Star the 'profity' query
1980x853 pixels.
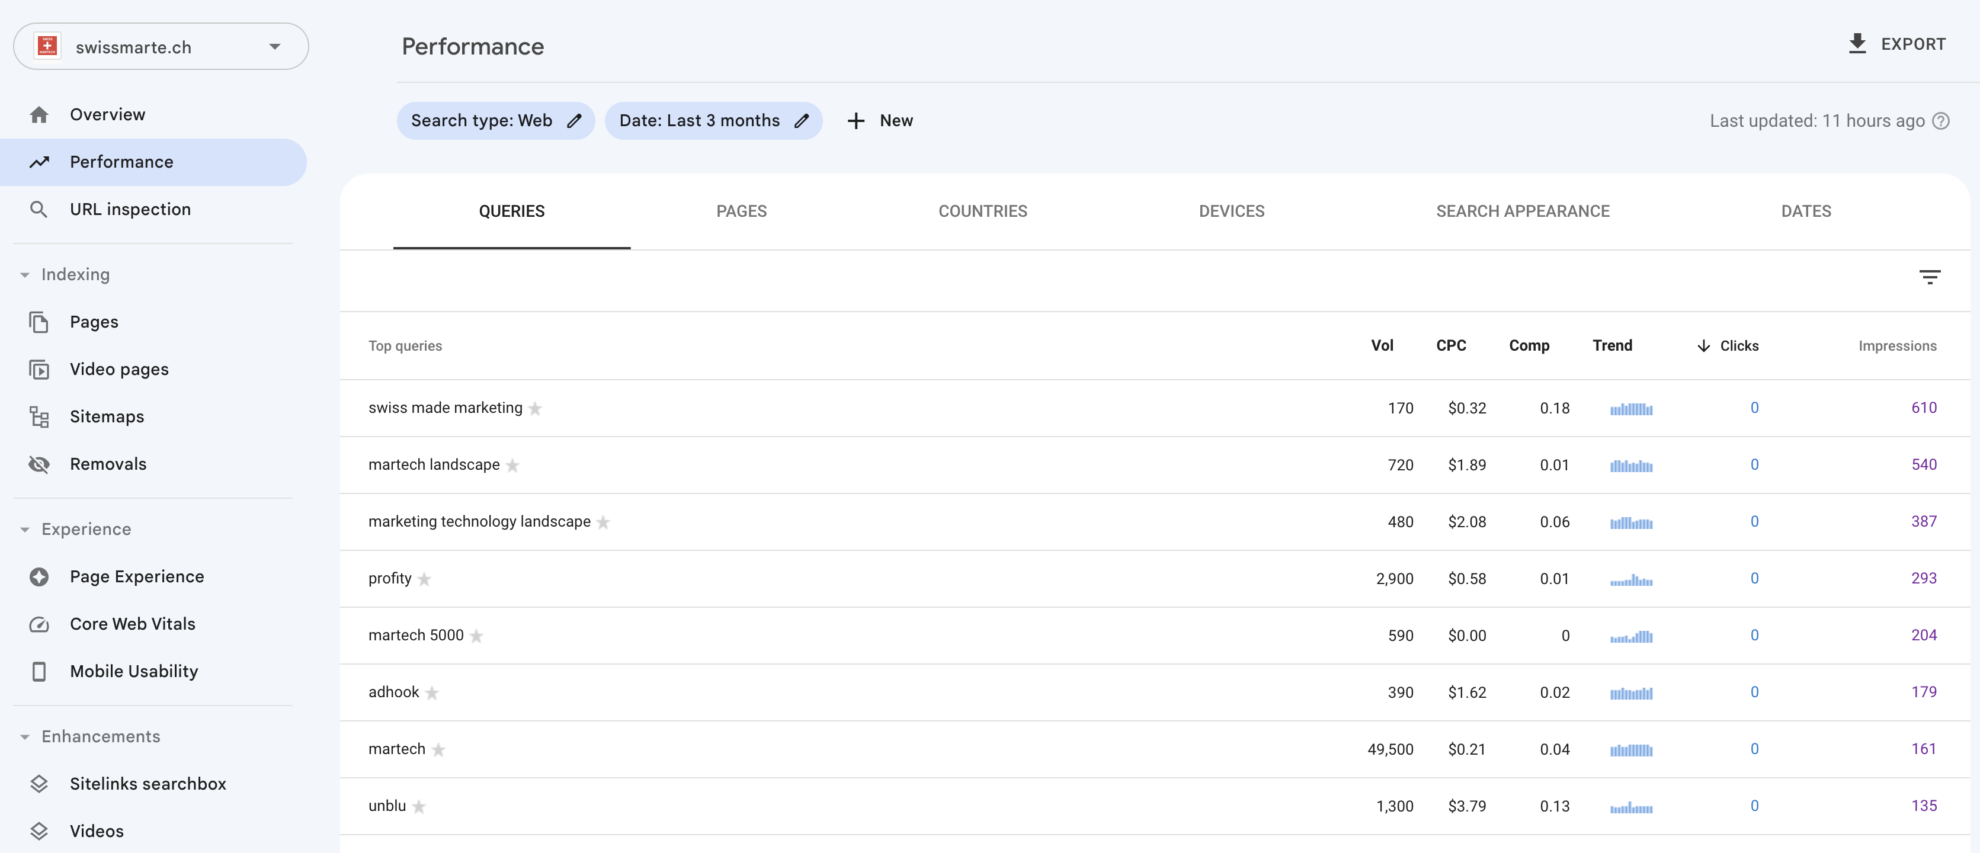[424, 580]
